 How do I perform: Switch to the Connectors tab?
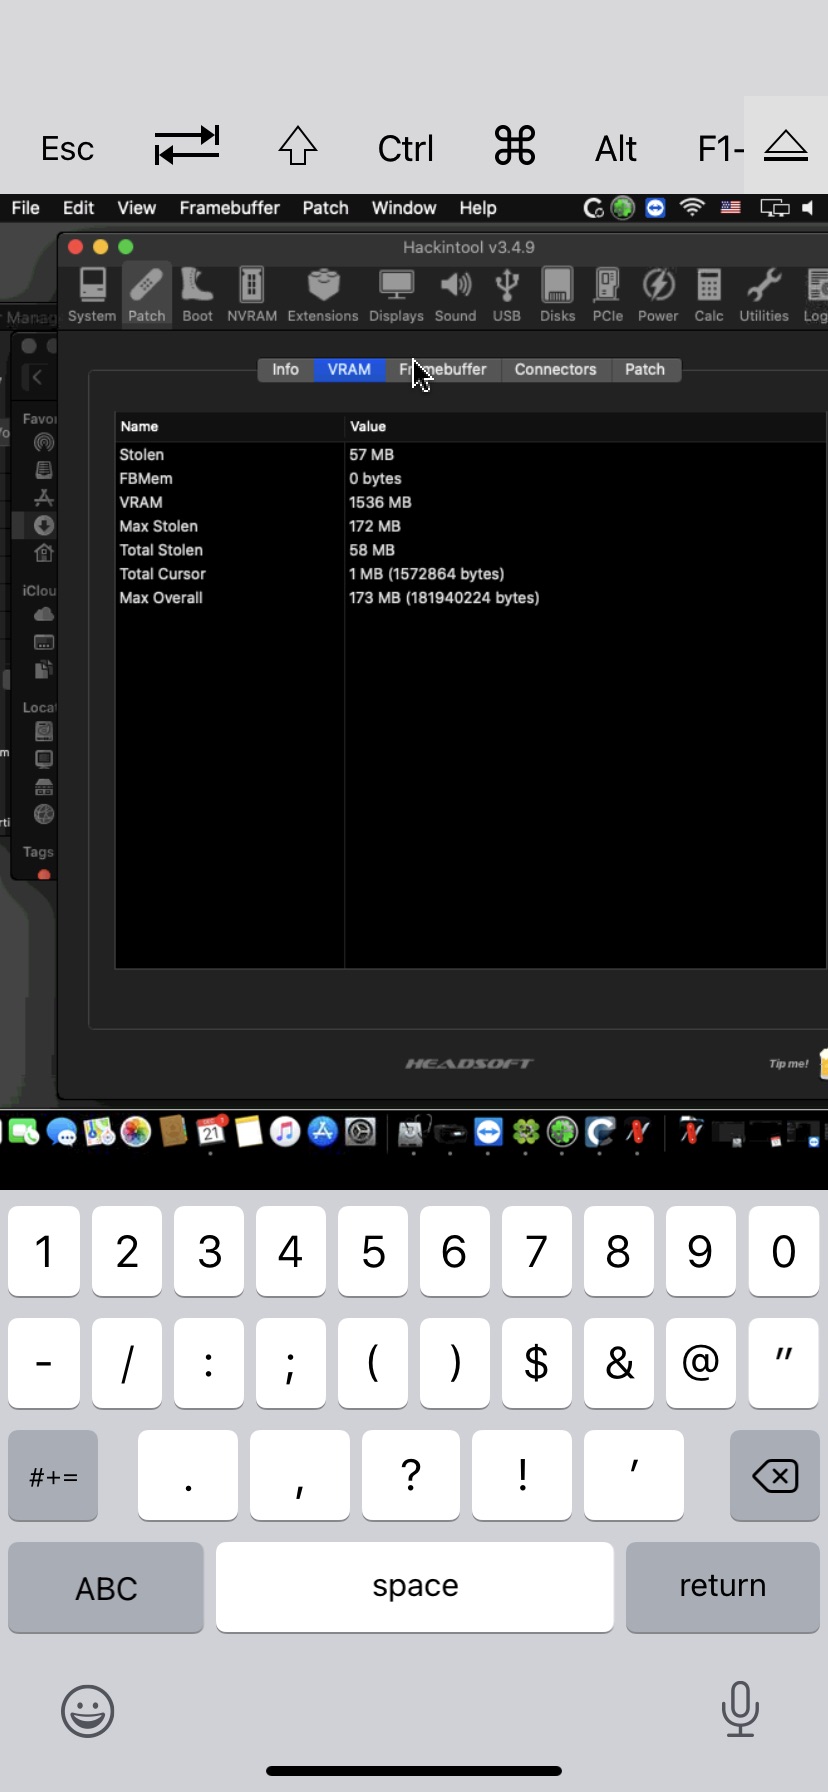click(x=555, y=369)
